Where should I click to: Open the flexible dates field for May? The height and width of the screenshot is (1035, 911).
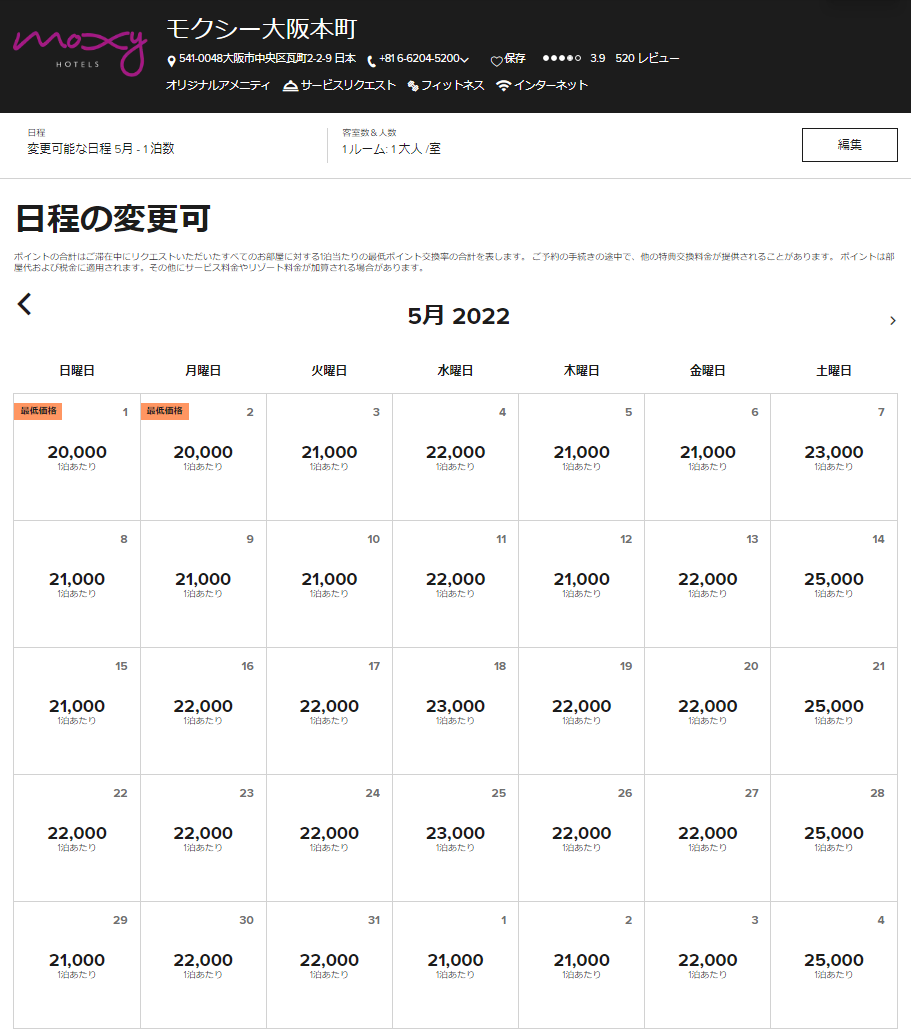100,148
